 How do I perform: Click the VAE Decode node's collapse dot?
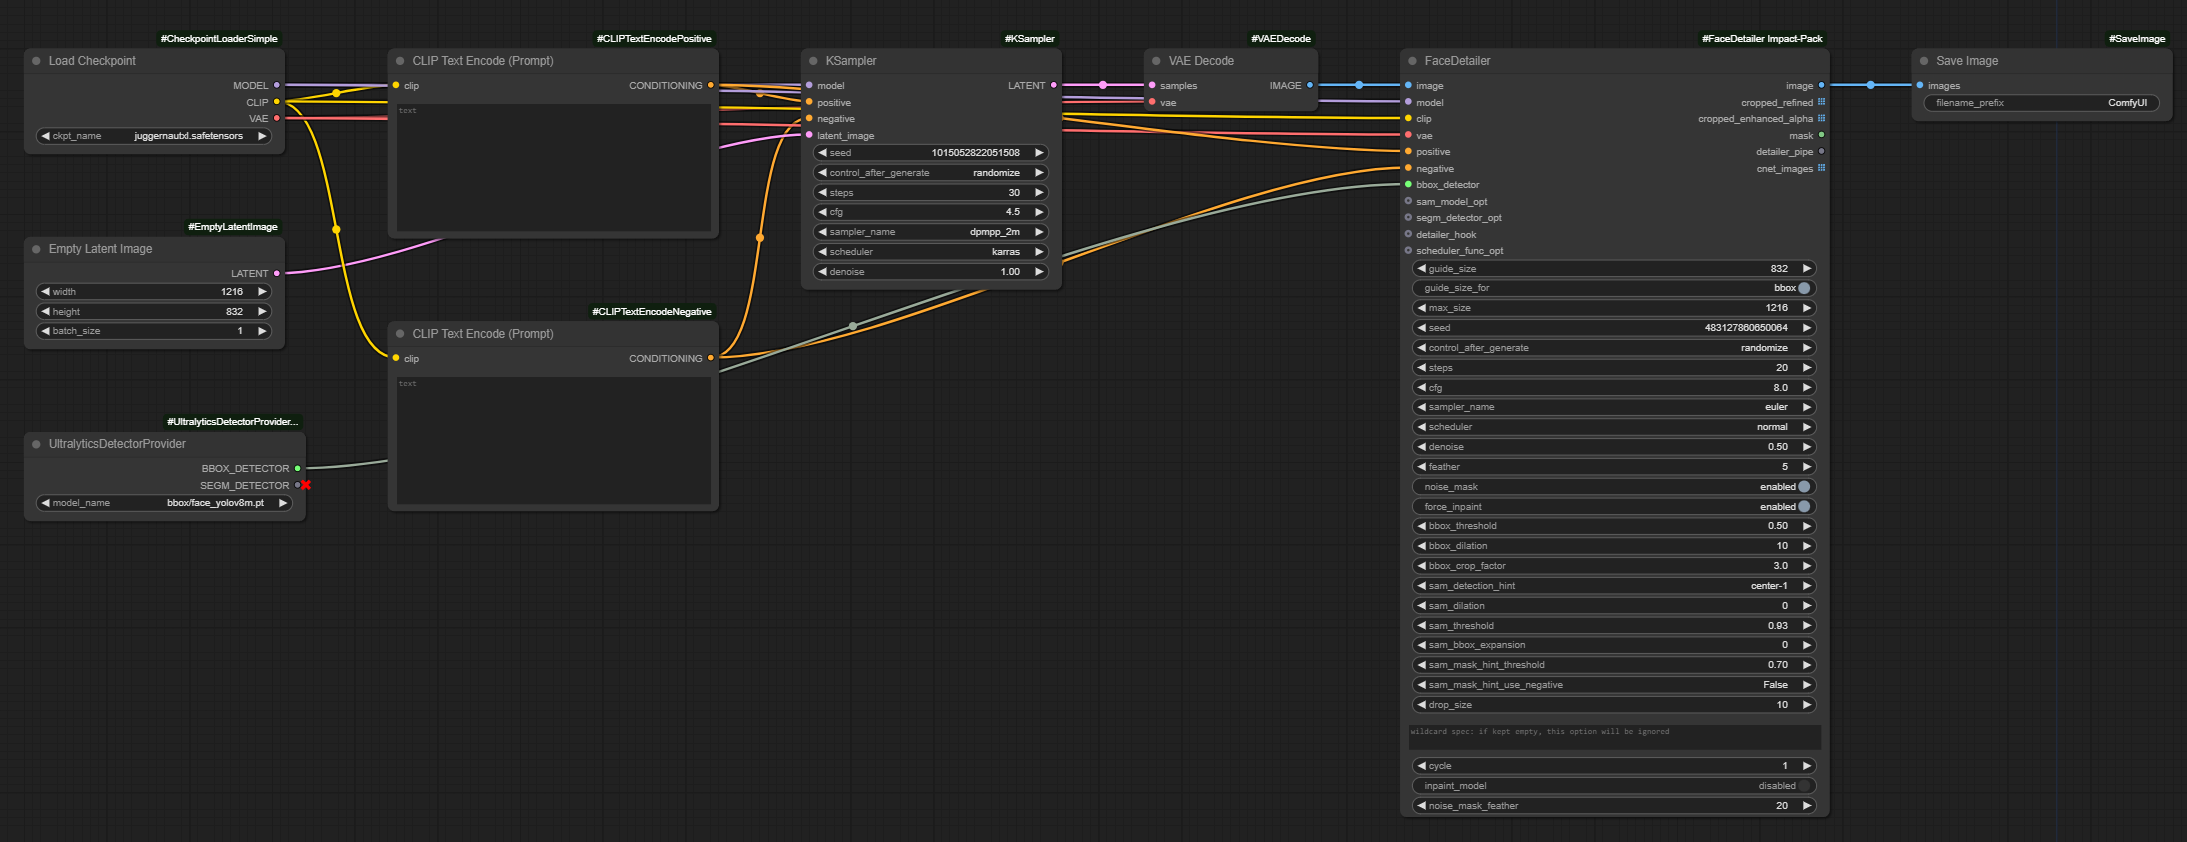pyautogui.click(x=1157, y=61)
